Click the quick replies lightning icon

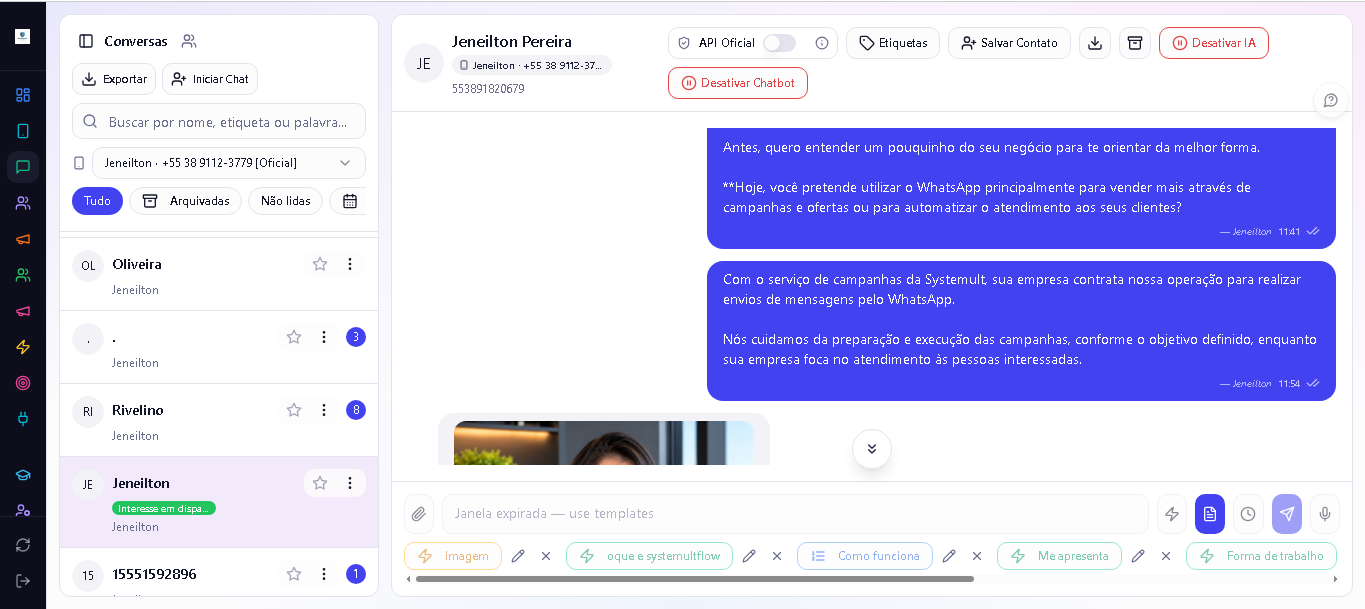1172,514
